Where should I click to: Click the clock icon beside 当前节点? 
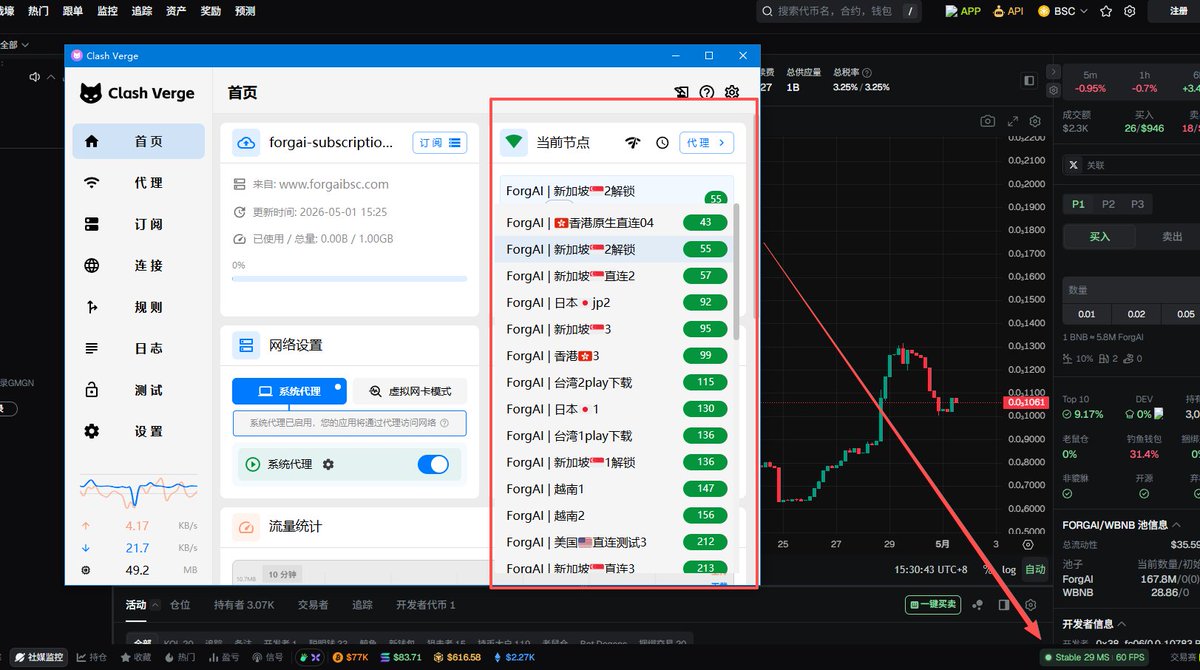click(x=662, y=143)
